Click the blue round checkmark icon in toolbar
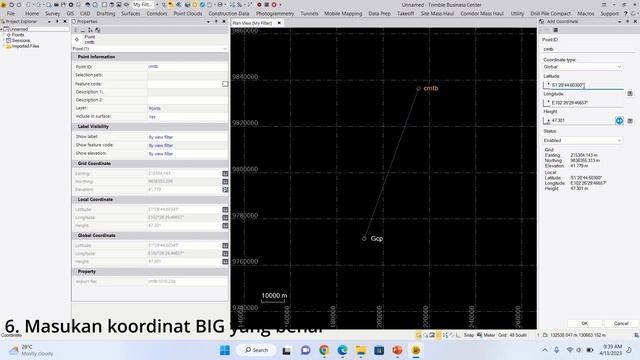640x360 pixels. coord(202,5)
